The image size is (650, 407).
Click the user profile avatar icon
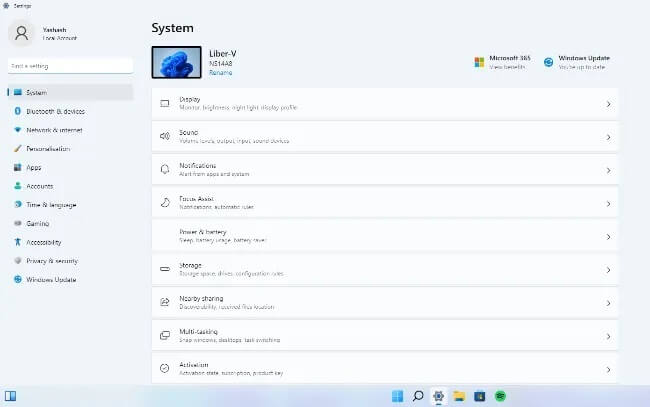point(22,33)
